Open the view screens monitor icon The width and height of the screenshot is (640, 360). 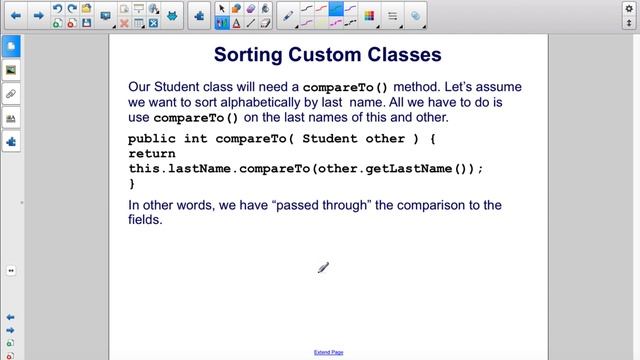click(x=106, y=16)
